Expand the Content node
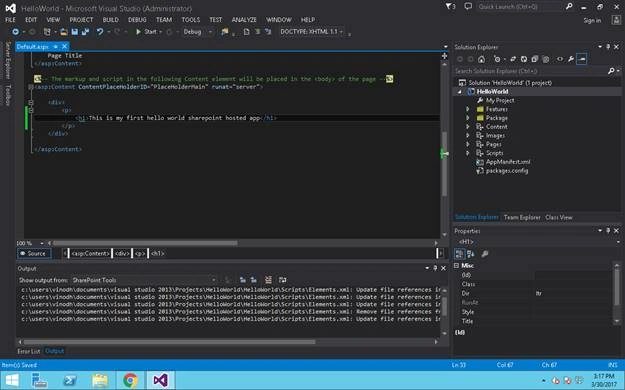The height and width of the screenshot is (390, 625). [468, 127]
